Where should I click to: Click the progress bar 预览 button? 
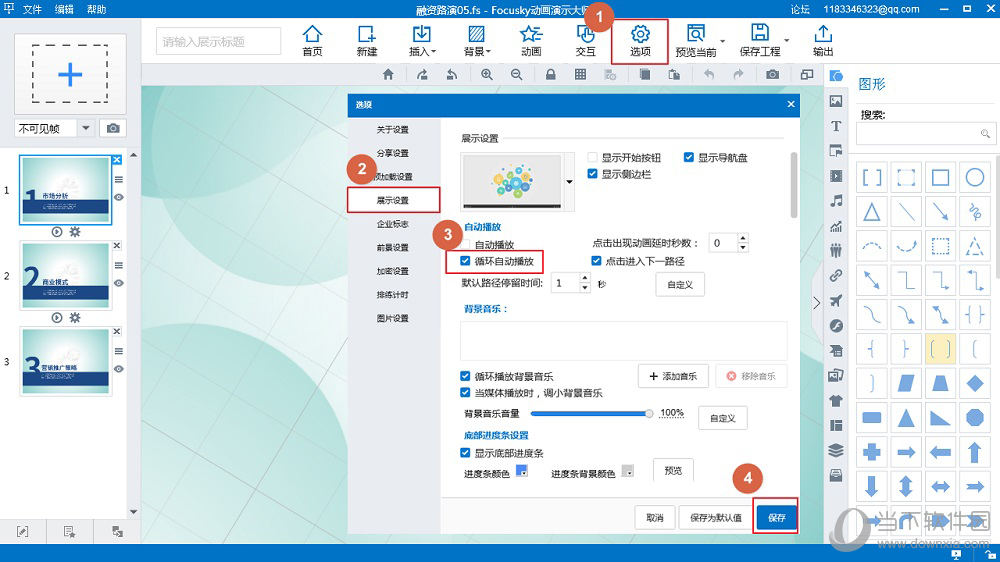point(673,470)
